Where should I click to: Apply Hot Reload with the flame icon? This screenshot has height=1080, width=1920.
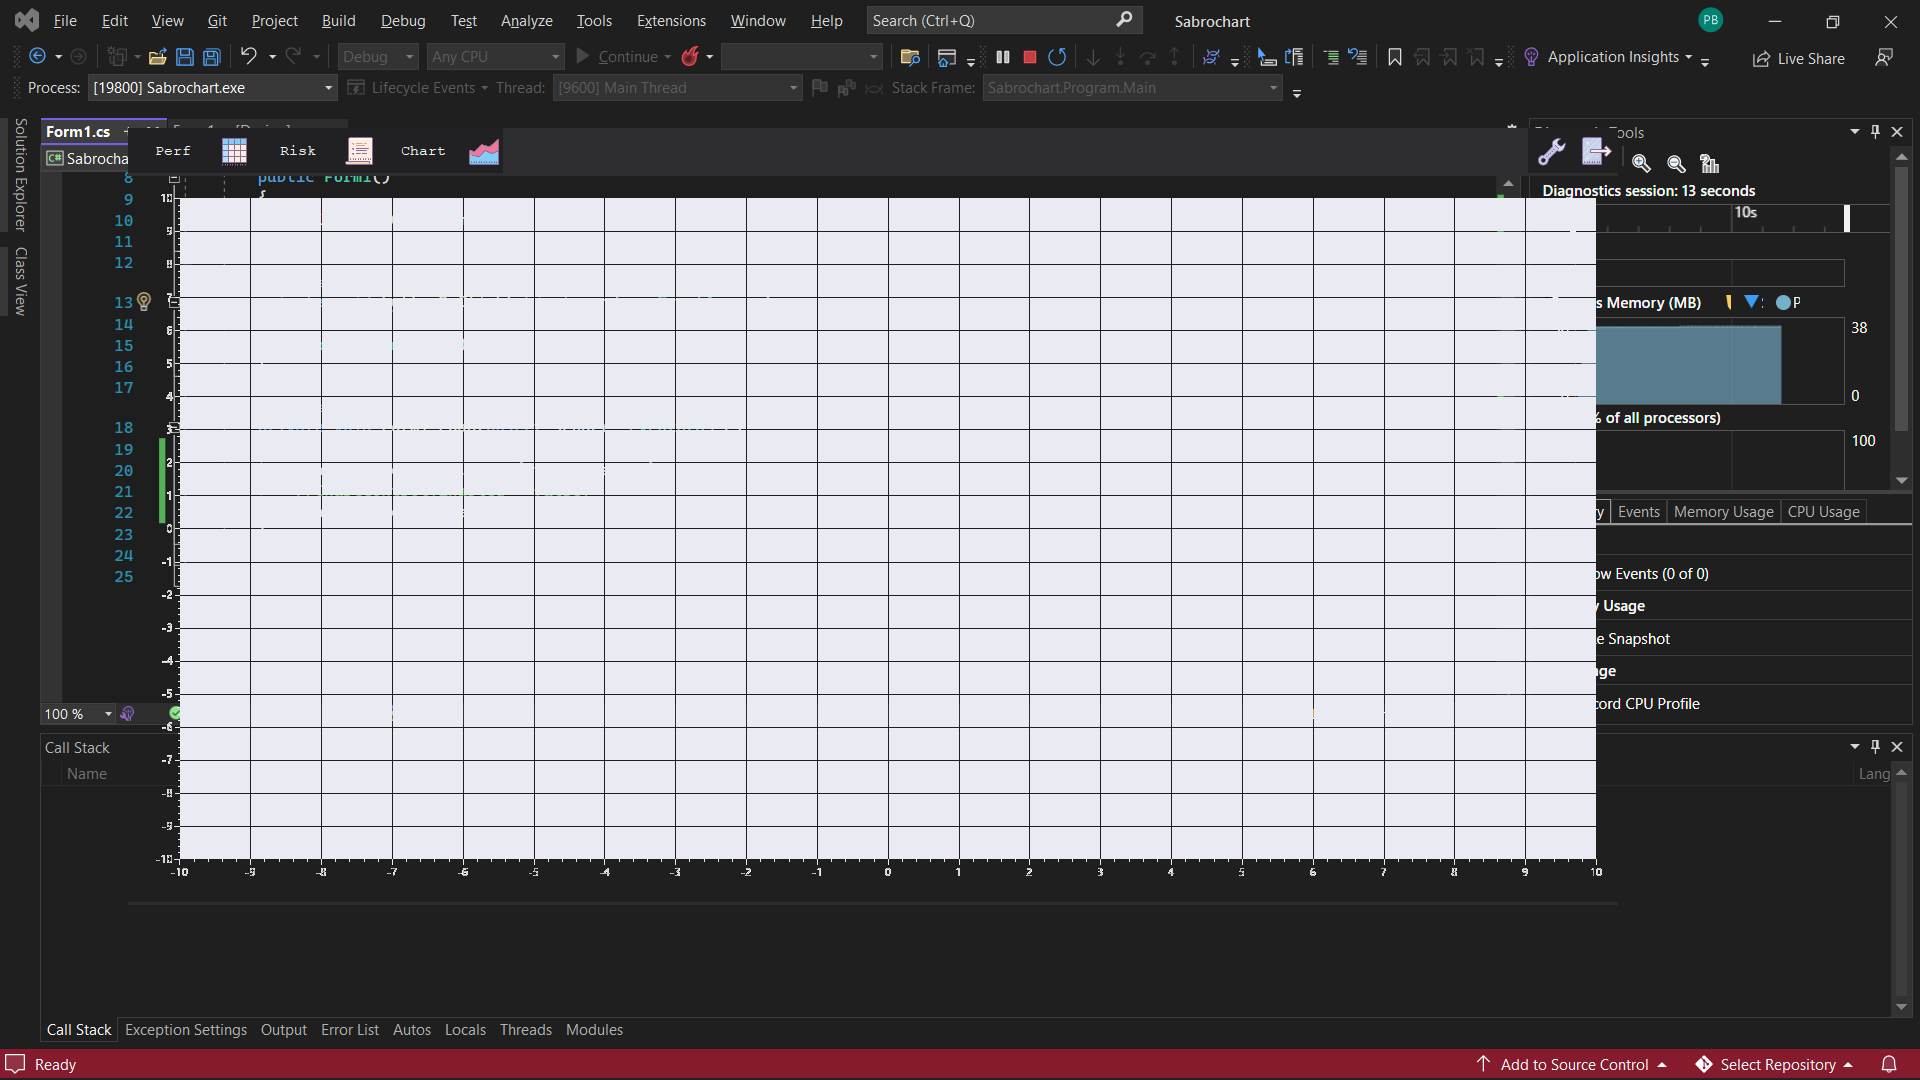point(691,57)
